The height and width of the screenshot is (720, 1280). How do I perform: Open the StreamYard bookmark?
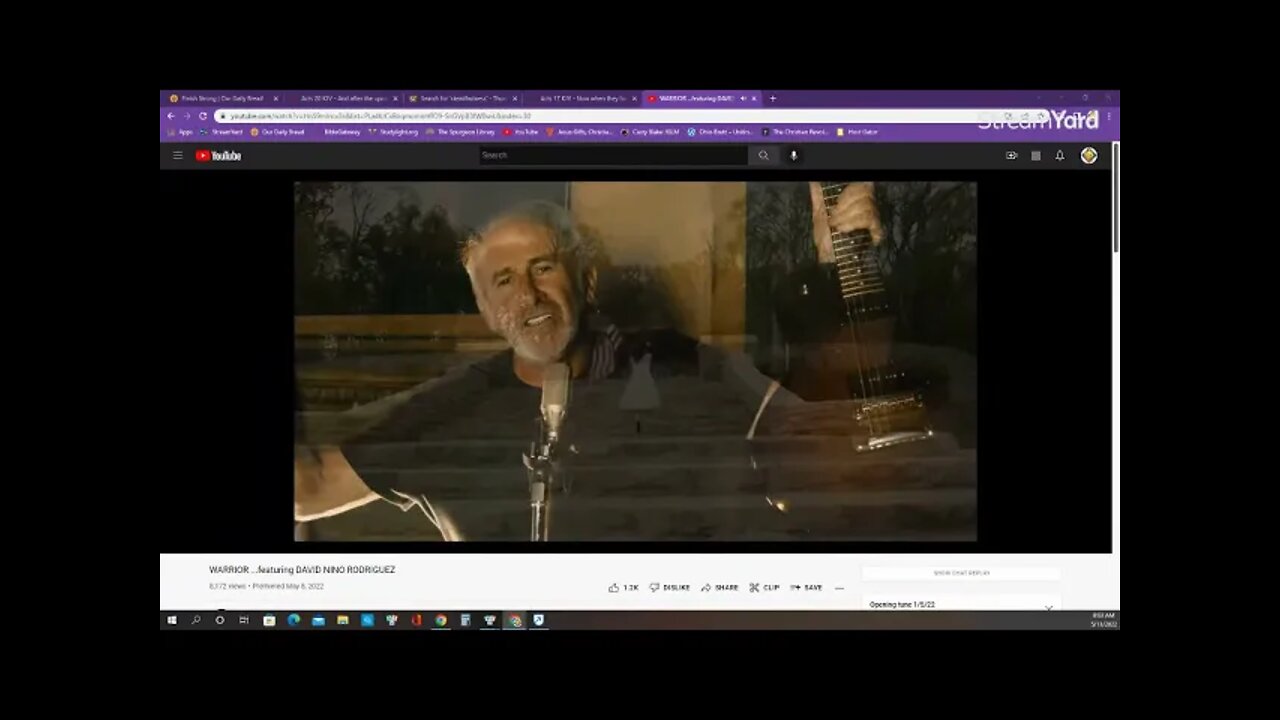point(222,132)
